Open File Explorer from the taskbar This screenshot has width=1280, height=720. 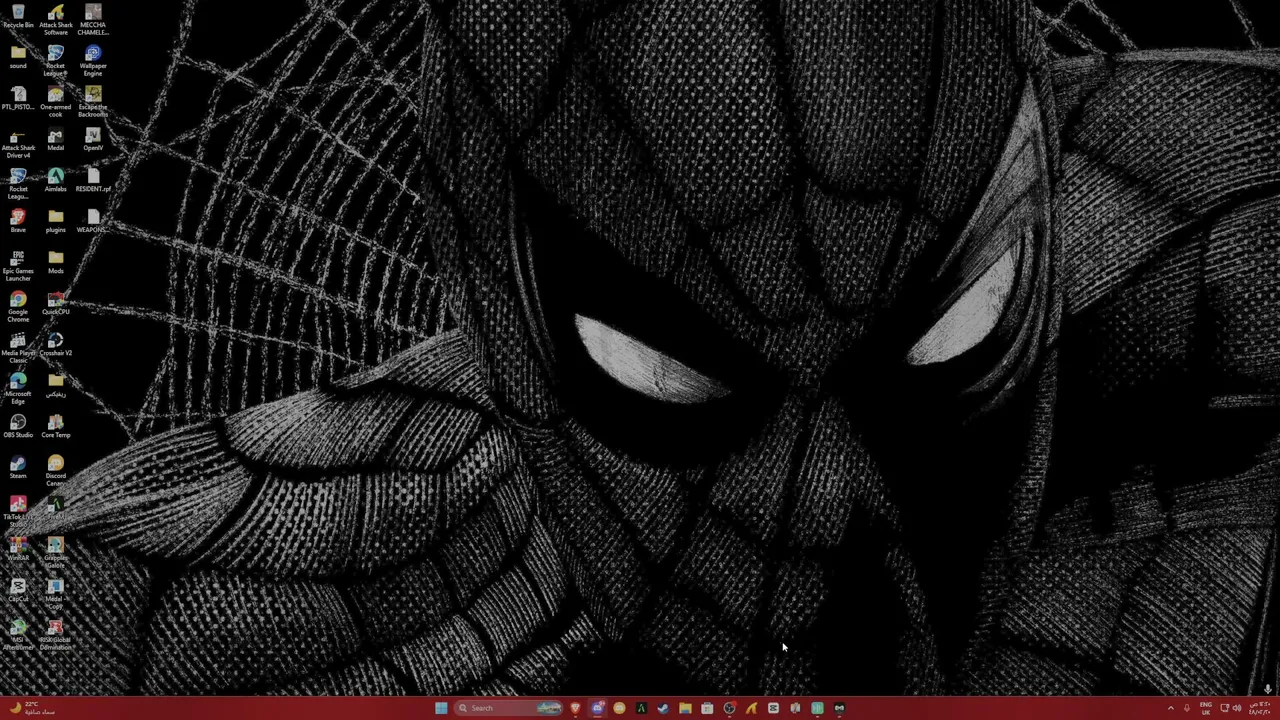click(685, 708)
